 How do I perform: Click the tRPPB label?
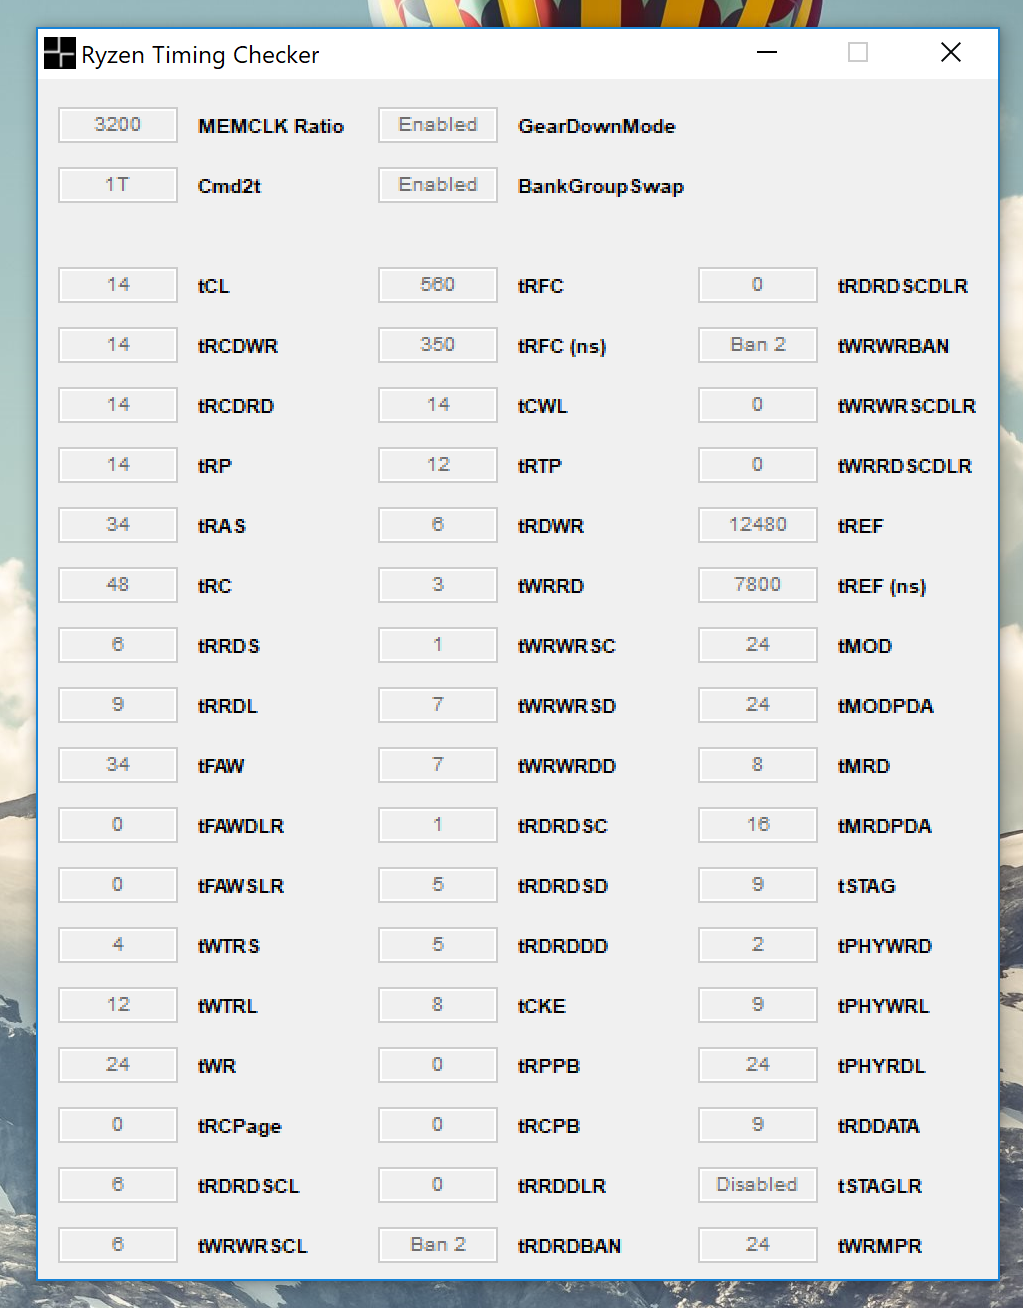[549, 1066]
